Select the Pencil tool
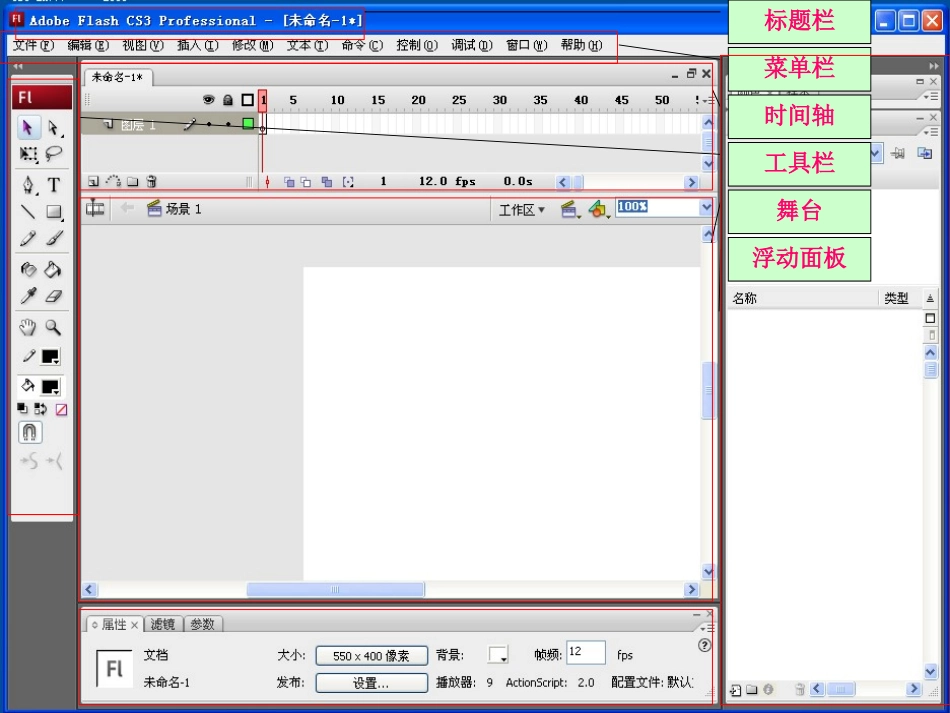This screenshot has height=713, width=950. point(28,238)
